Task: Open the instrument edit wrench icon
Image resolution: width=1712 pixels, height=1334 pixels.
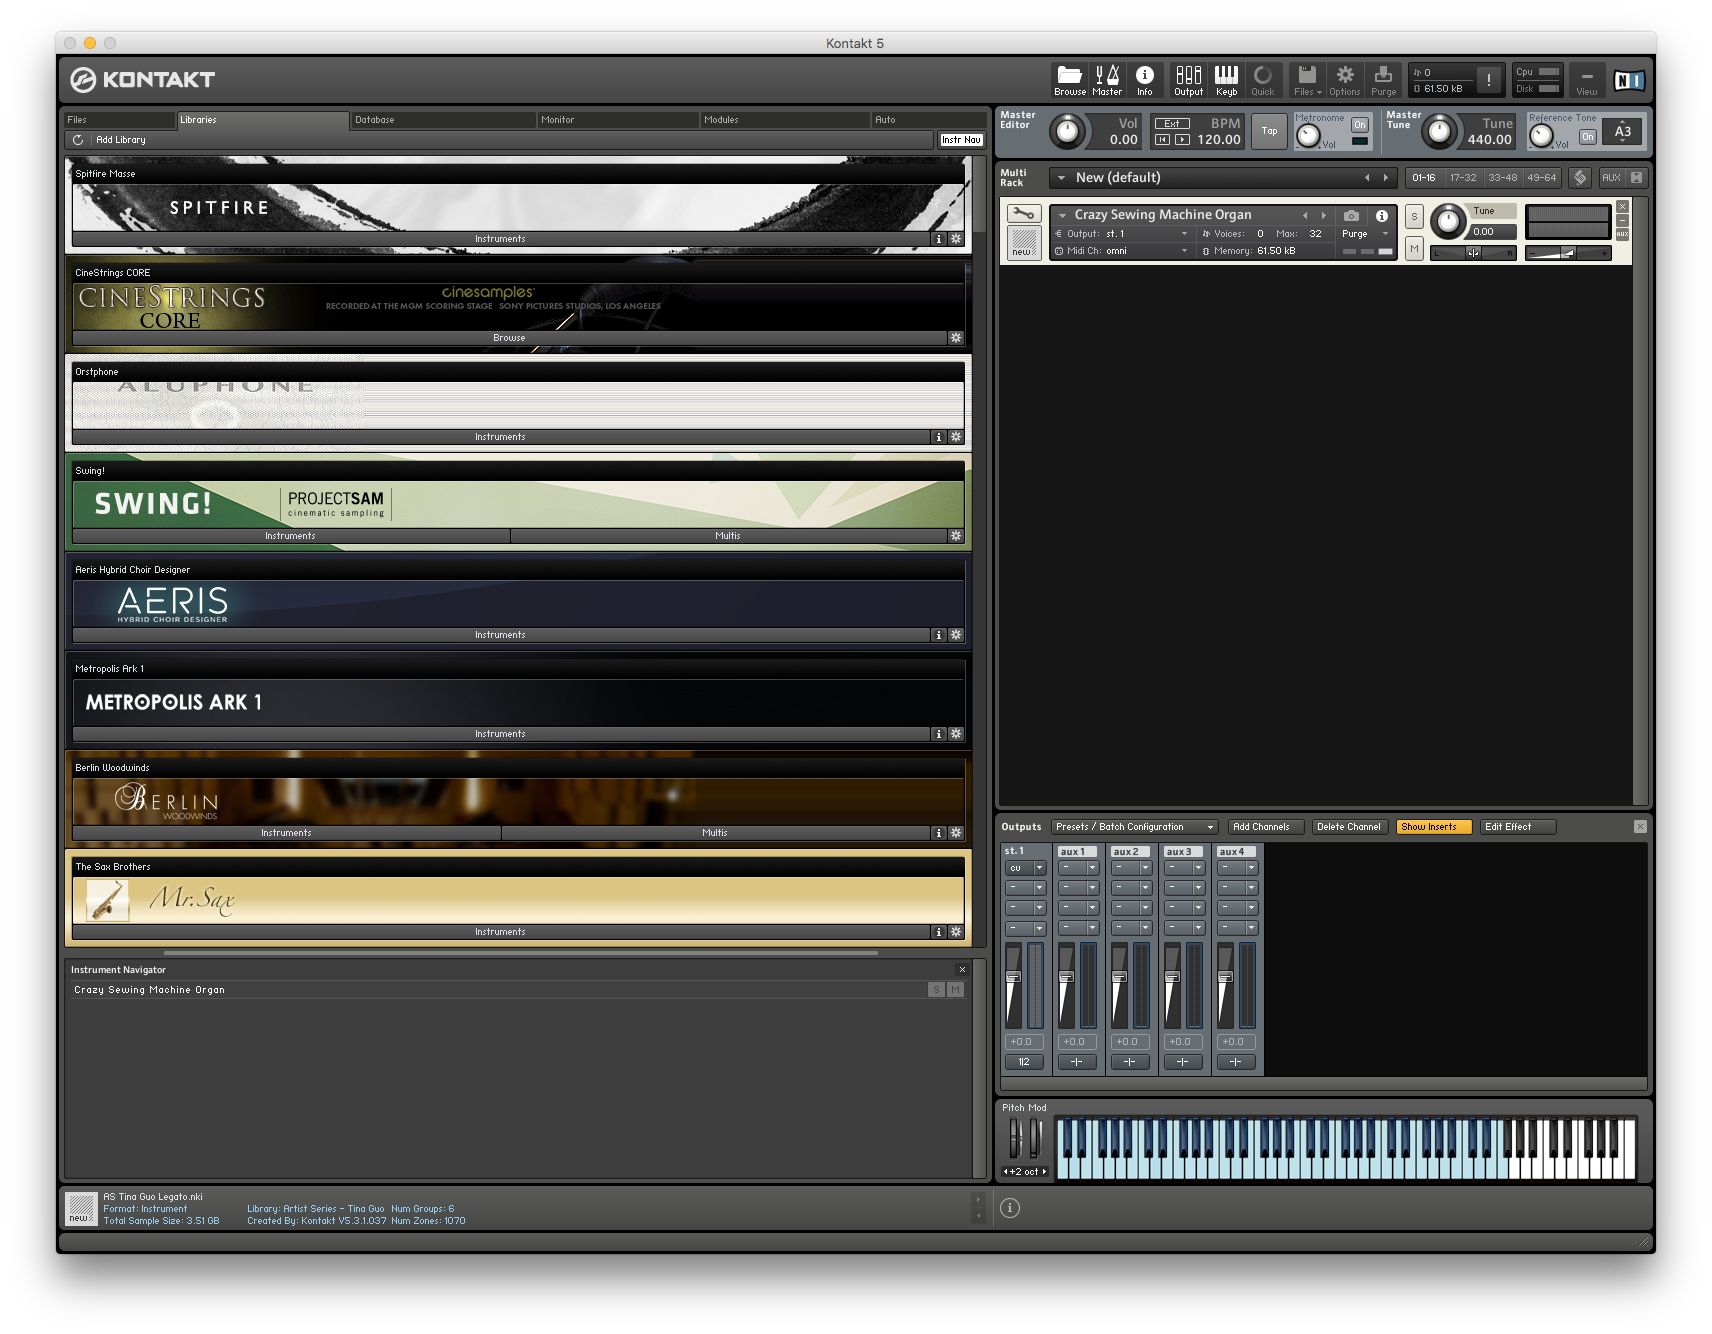Action: 1024,213
